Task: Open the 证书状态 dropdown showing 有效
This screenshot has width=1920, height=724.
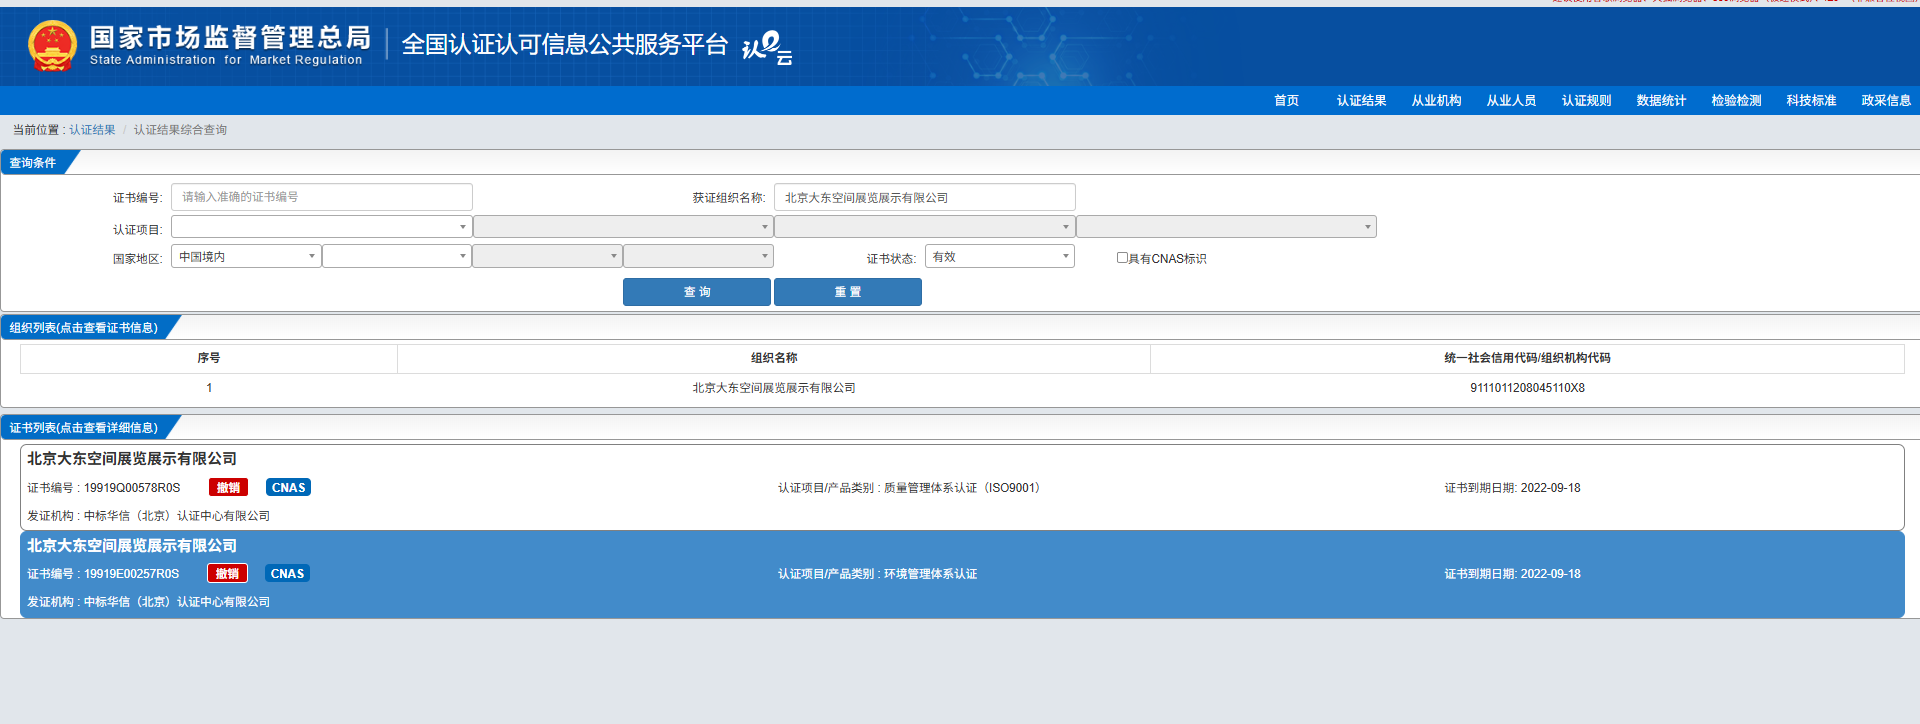Action: (x=1000, y=256)
